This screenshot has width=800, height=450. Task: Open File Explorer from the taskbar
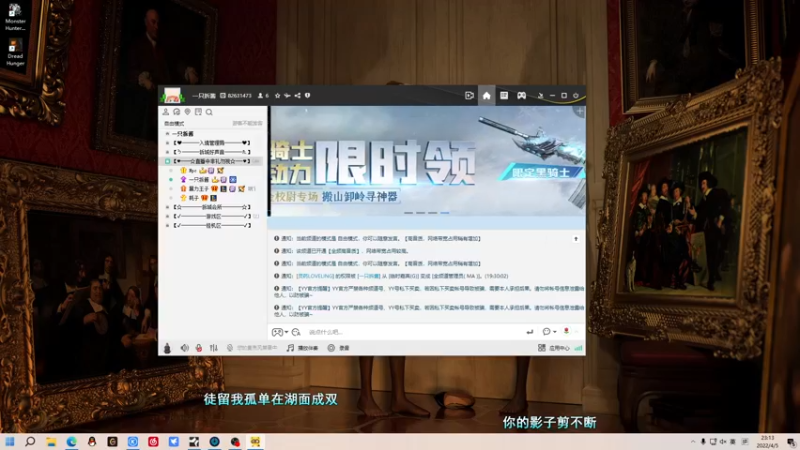point(51,441)
